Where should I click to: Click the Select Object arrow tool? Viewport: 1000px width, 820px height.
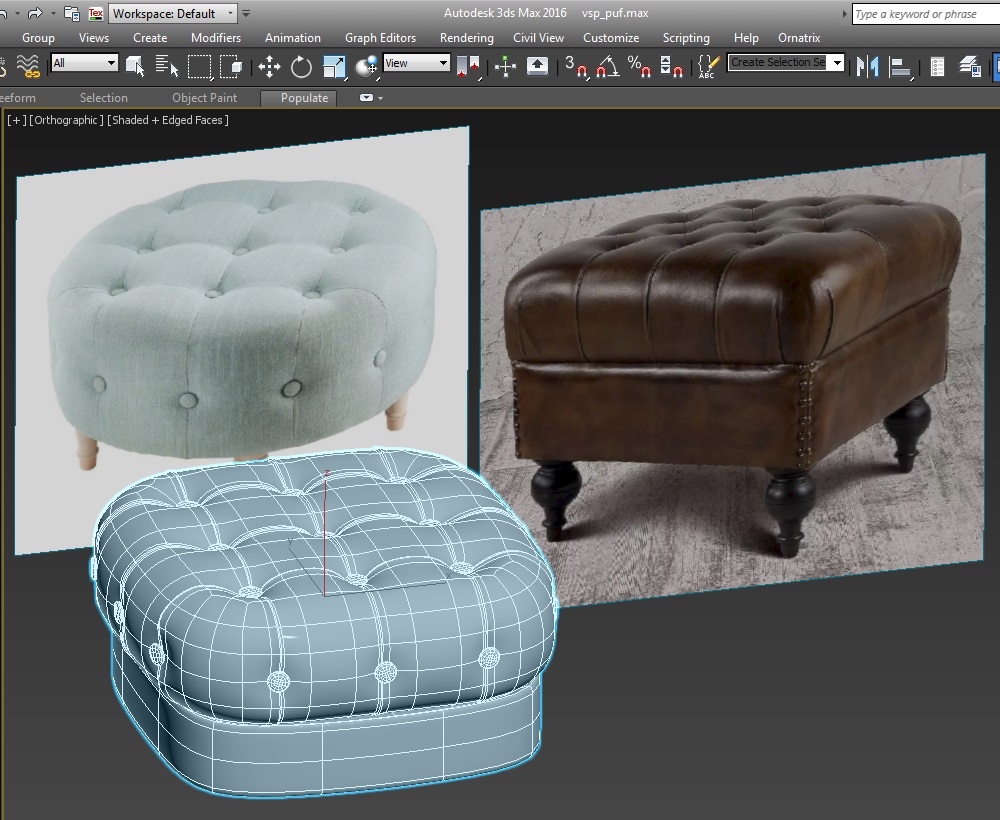(x=134, y=67)
